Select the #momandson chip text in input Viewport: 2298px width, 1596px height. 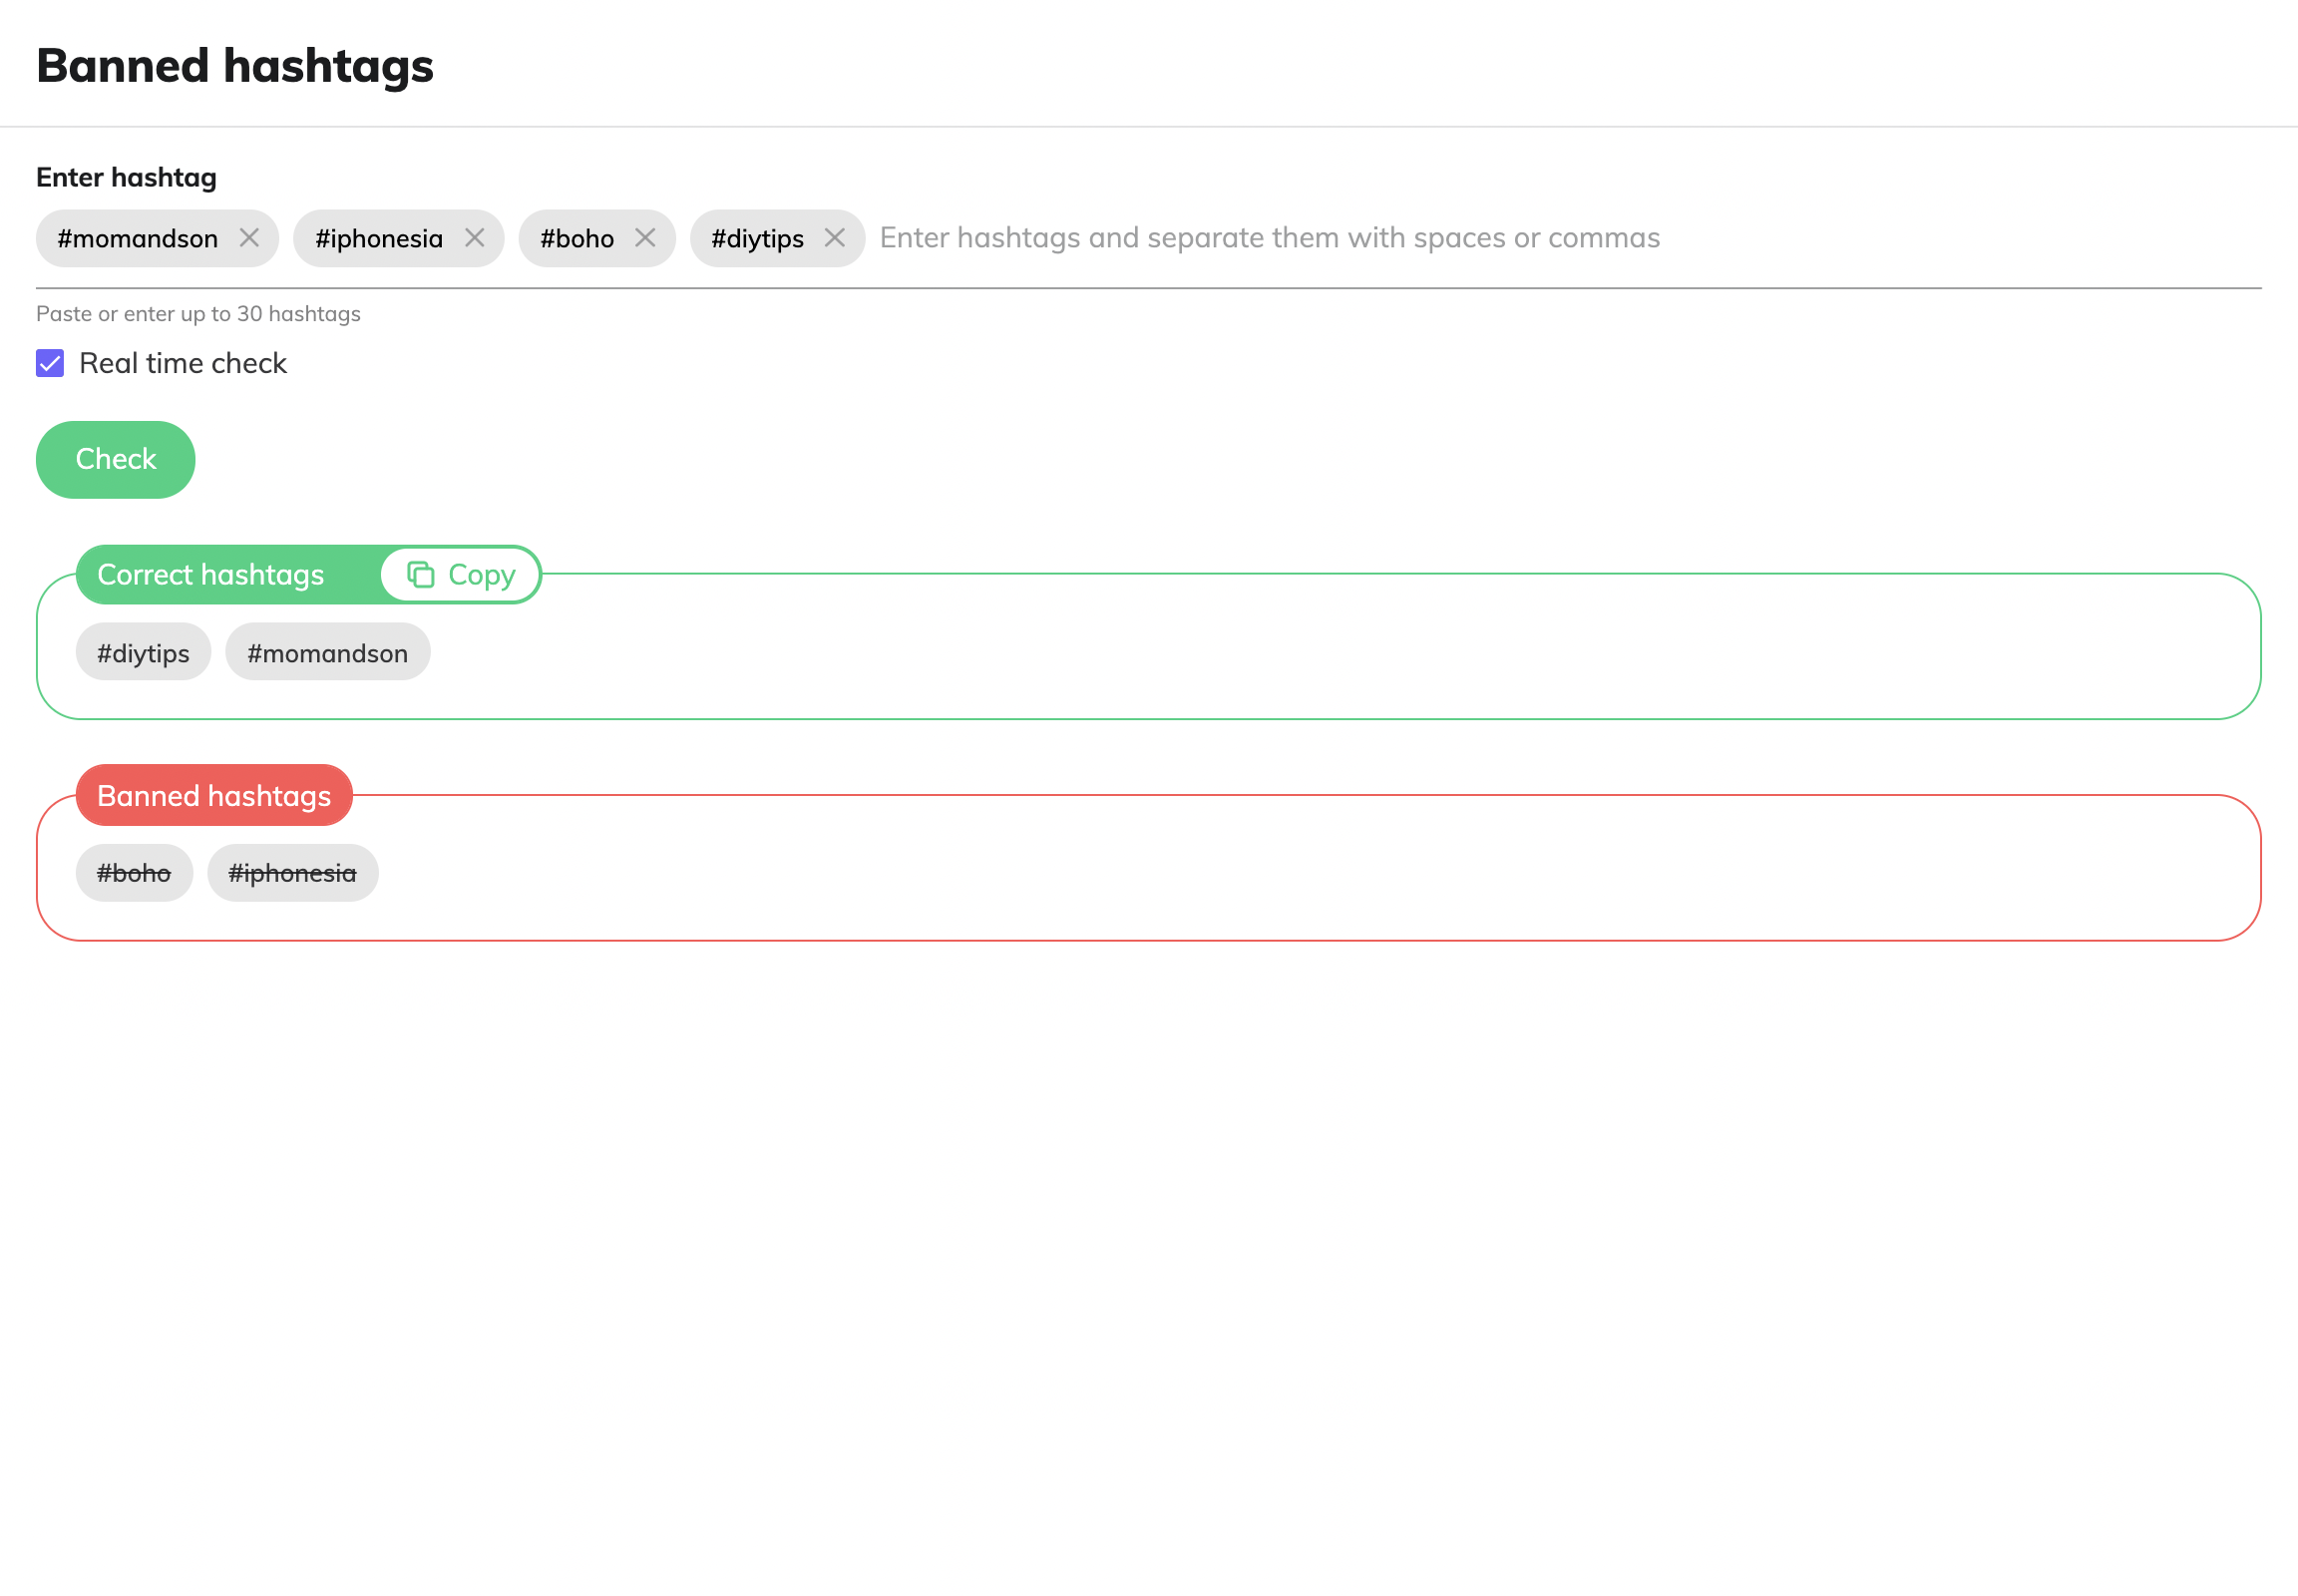tap(138, 239)
